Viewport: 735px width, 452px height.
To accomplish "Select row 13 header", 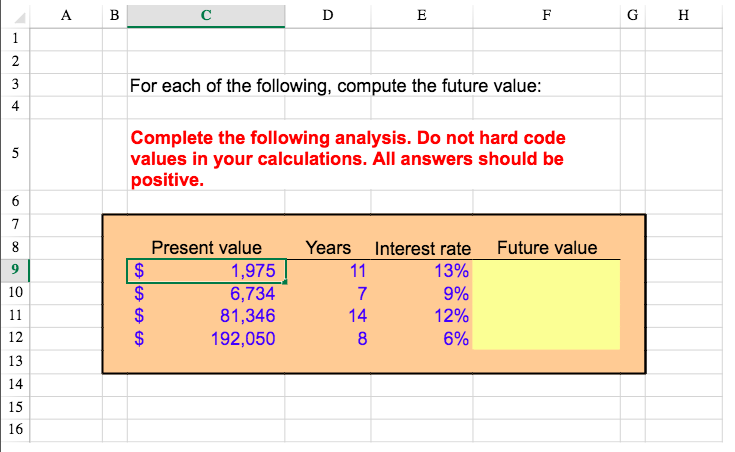I will coord(15,361).
